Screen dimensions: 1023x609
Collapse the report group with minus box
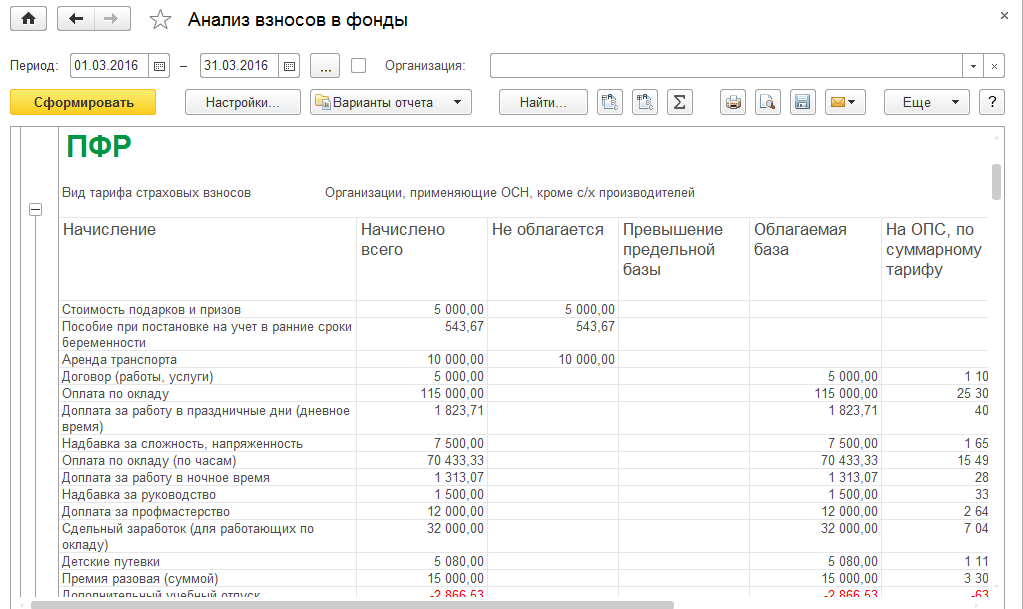point(36,209)
